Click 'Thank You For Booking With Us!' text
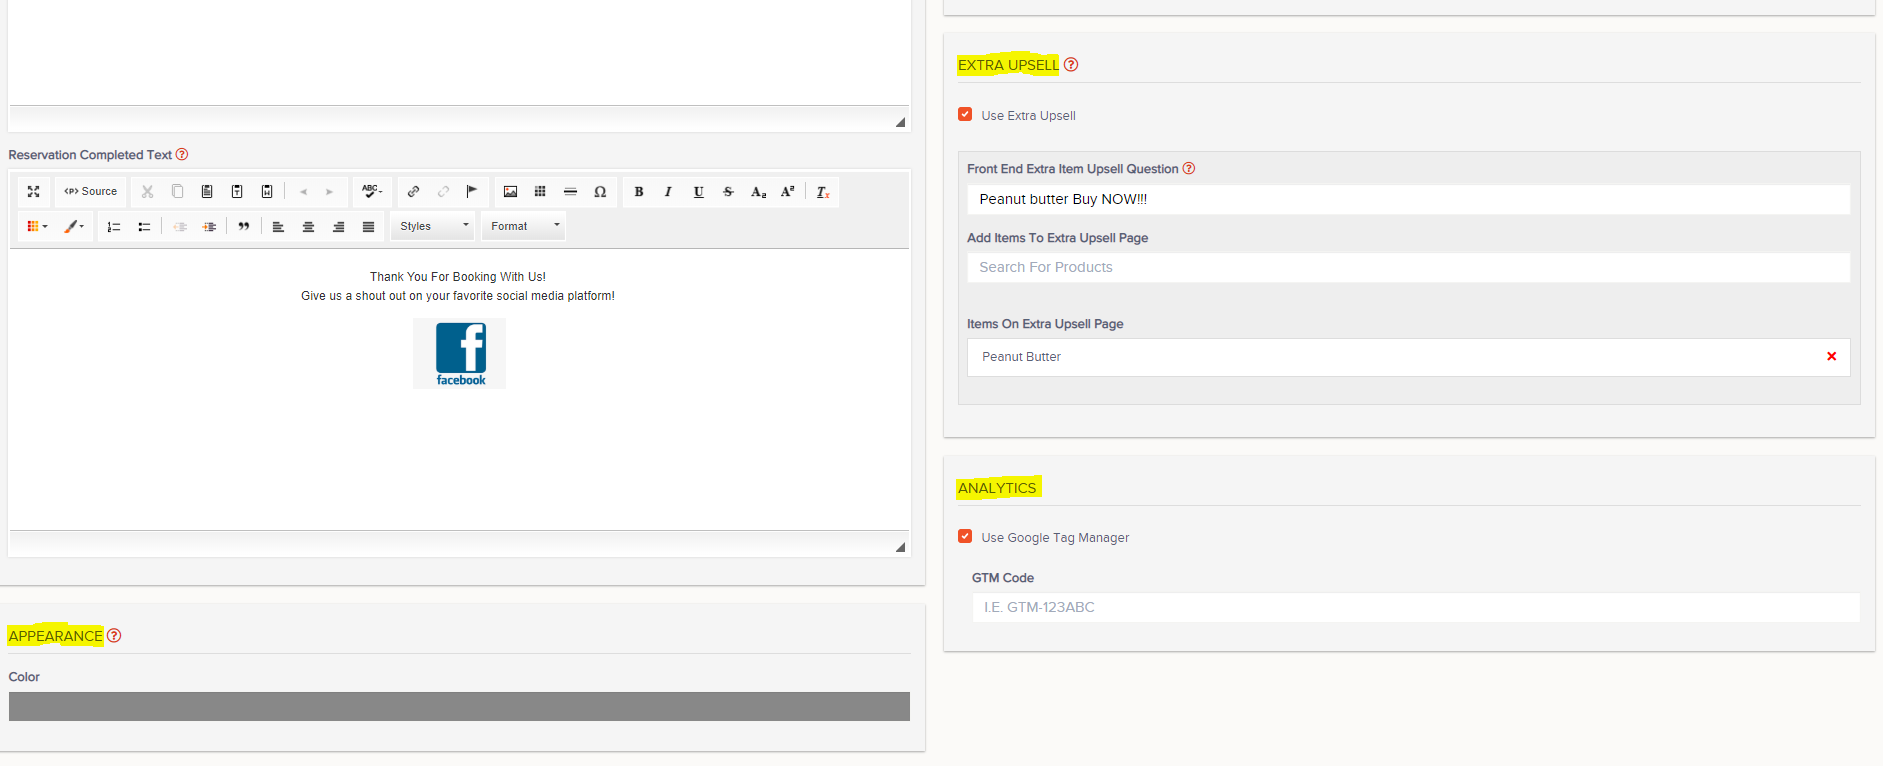1883x766 pixels. point(458,277)
